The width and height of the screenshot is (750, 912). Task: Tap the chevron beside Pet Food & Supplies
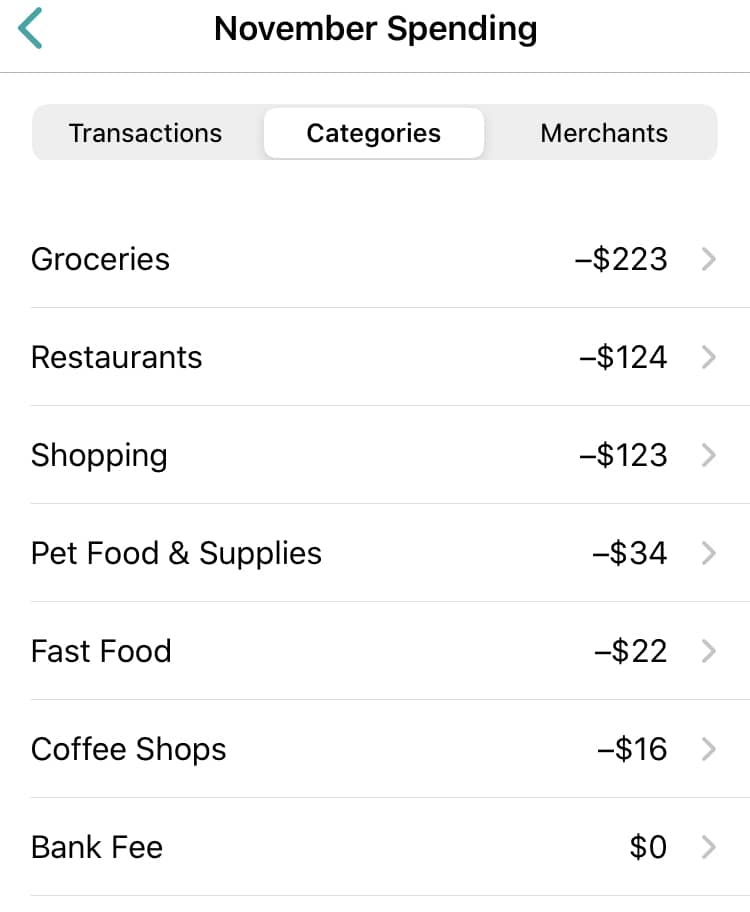pyautogui.click(x=708, y=553)
